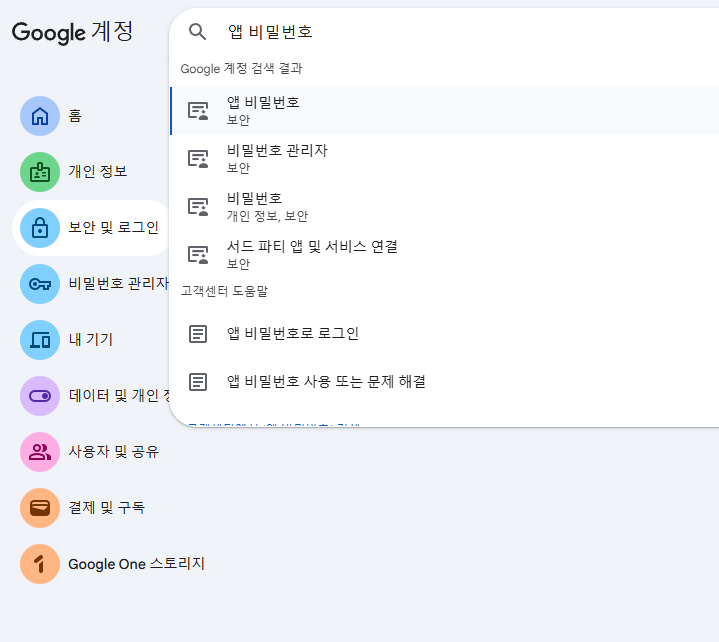Click the 개인 정보 ID card icon
The width and height of the screenshot is (719, 642).
[40, 172]
